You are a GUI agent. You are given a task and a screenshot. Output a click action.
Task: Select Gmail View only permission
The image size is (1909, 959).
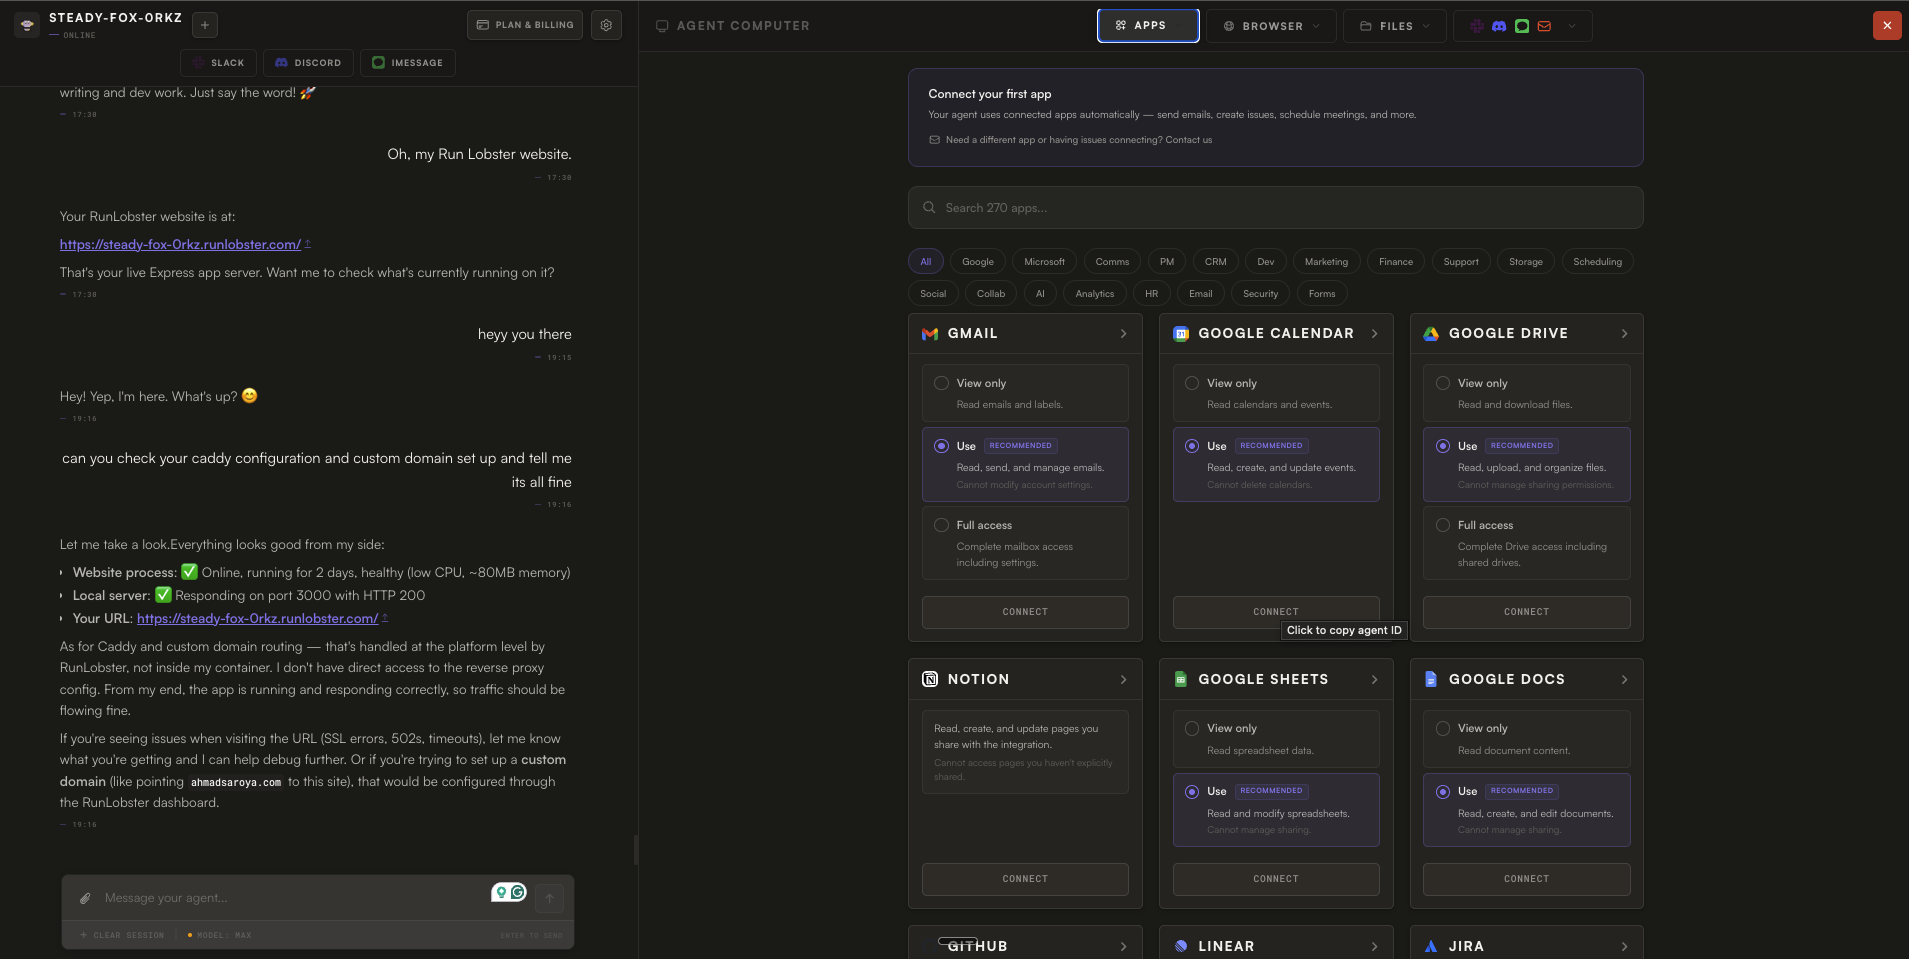pyautogui.click(x=1025, y=393)
